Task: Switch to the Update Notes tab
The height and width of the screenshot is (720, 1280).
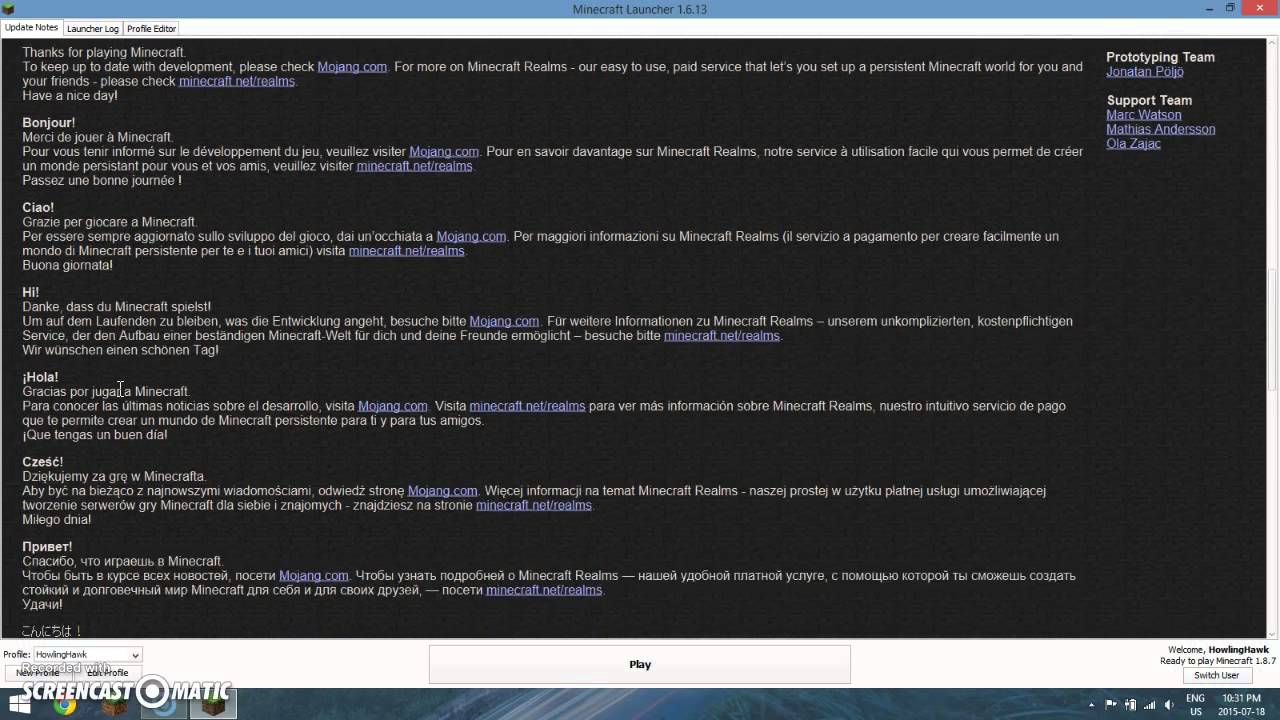Action: (x=32, y=27)
